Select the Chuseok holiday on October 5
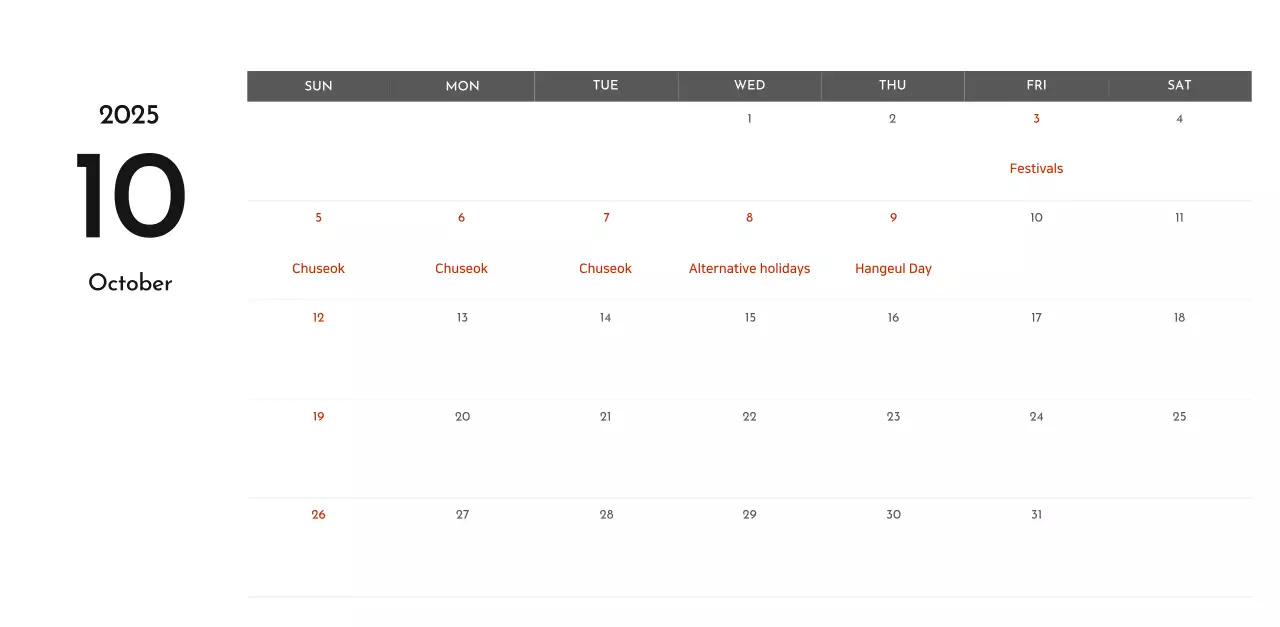Viewport: 1280px width, 627px height. [x=318, y=268]
